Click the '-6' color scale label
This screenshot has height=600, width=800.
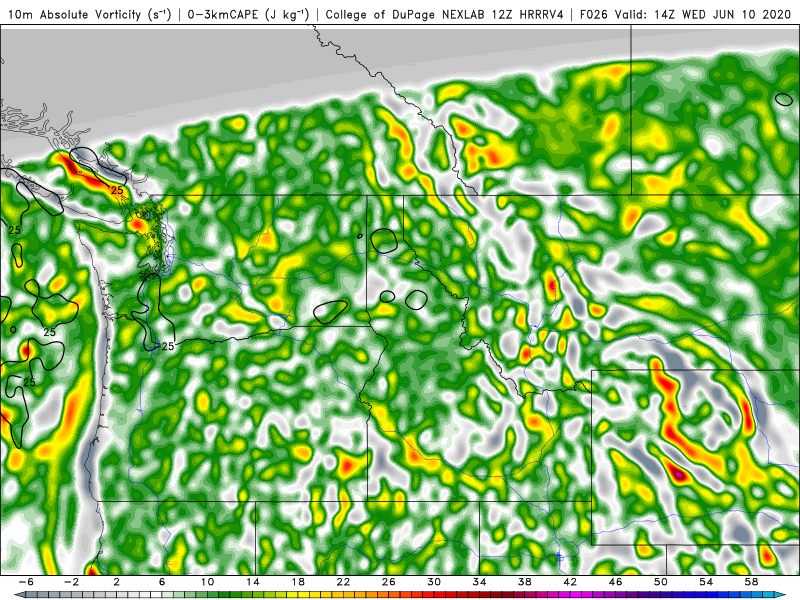coord(26,582)
